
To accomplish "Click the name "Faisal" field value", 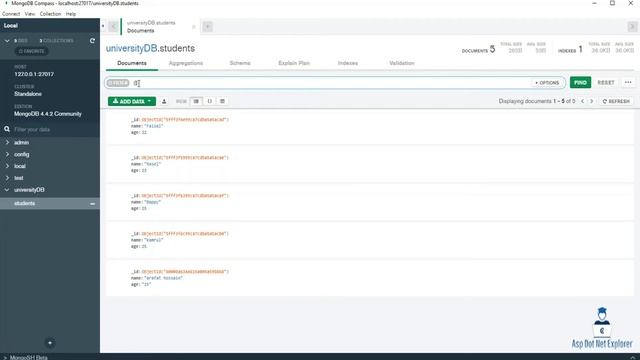I will point(154,126).
